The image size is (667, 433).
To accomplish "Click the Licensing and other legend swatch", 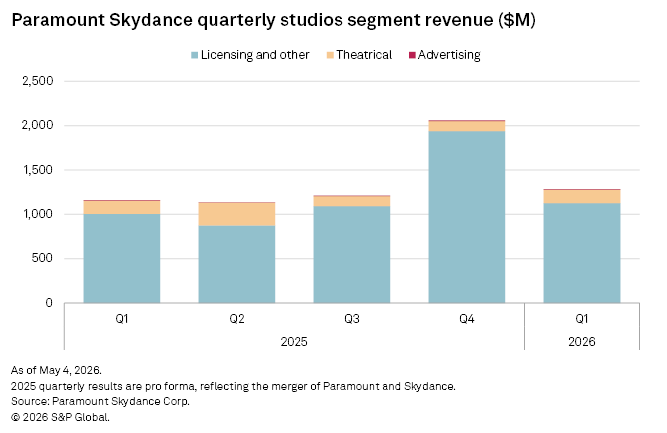I will click(194, 55).
